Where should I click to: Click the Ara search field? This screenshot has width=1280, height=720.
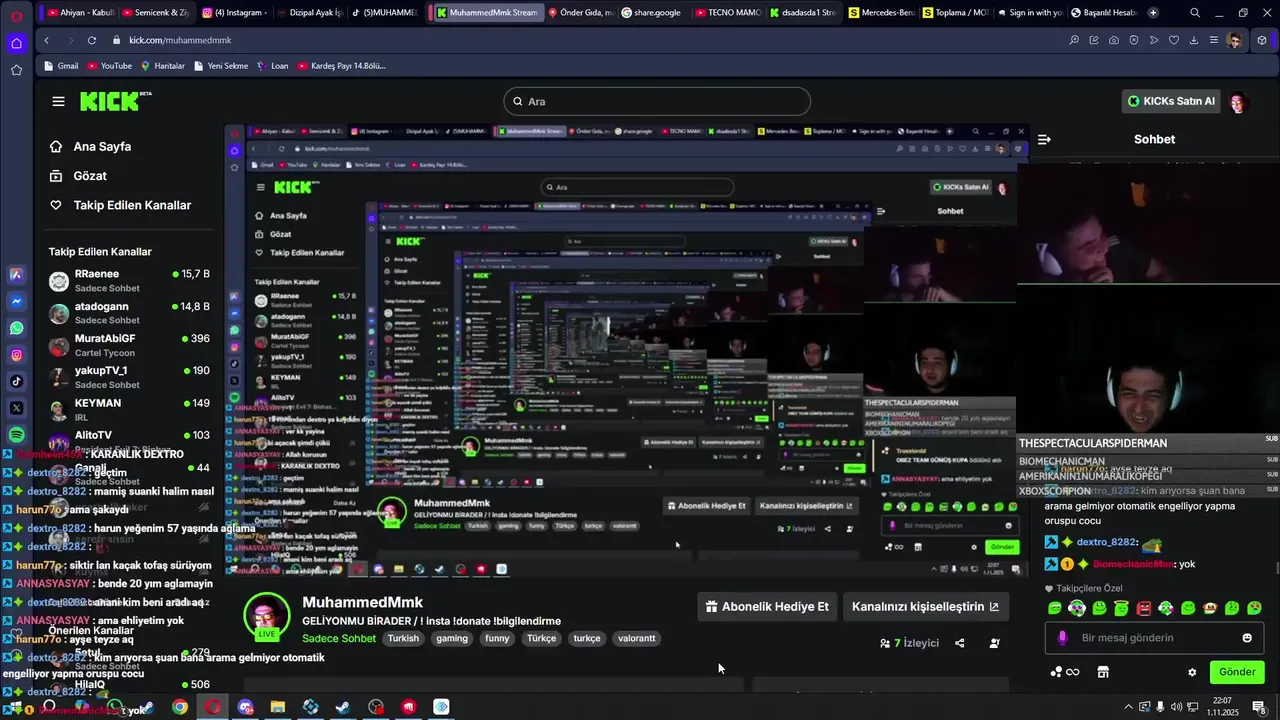point(657,101)
